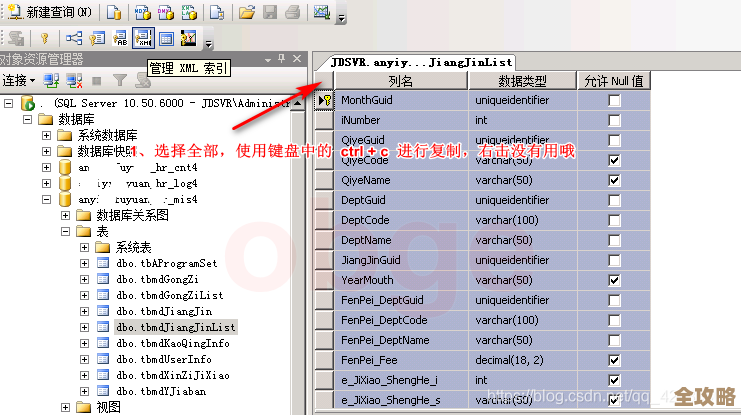Screen dimensions: 741x415
Task: Click the Generate Change Script icon
Action: (16, 38)
